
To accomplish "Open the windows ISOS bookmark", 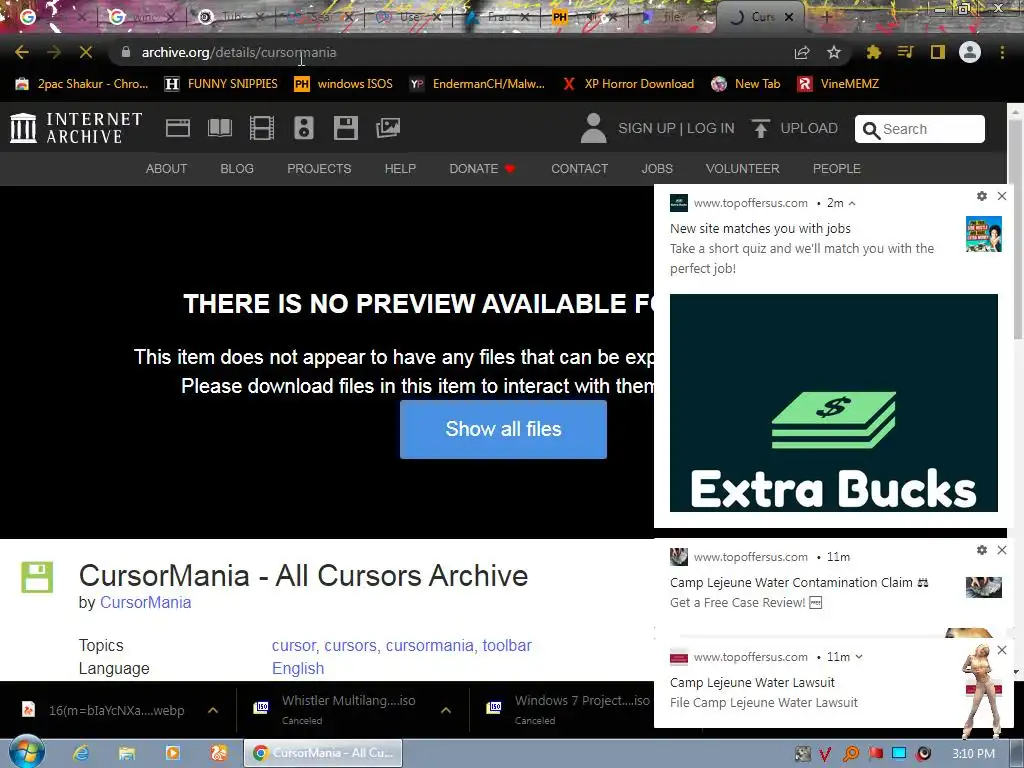I will click(x=344, y=84).
